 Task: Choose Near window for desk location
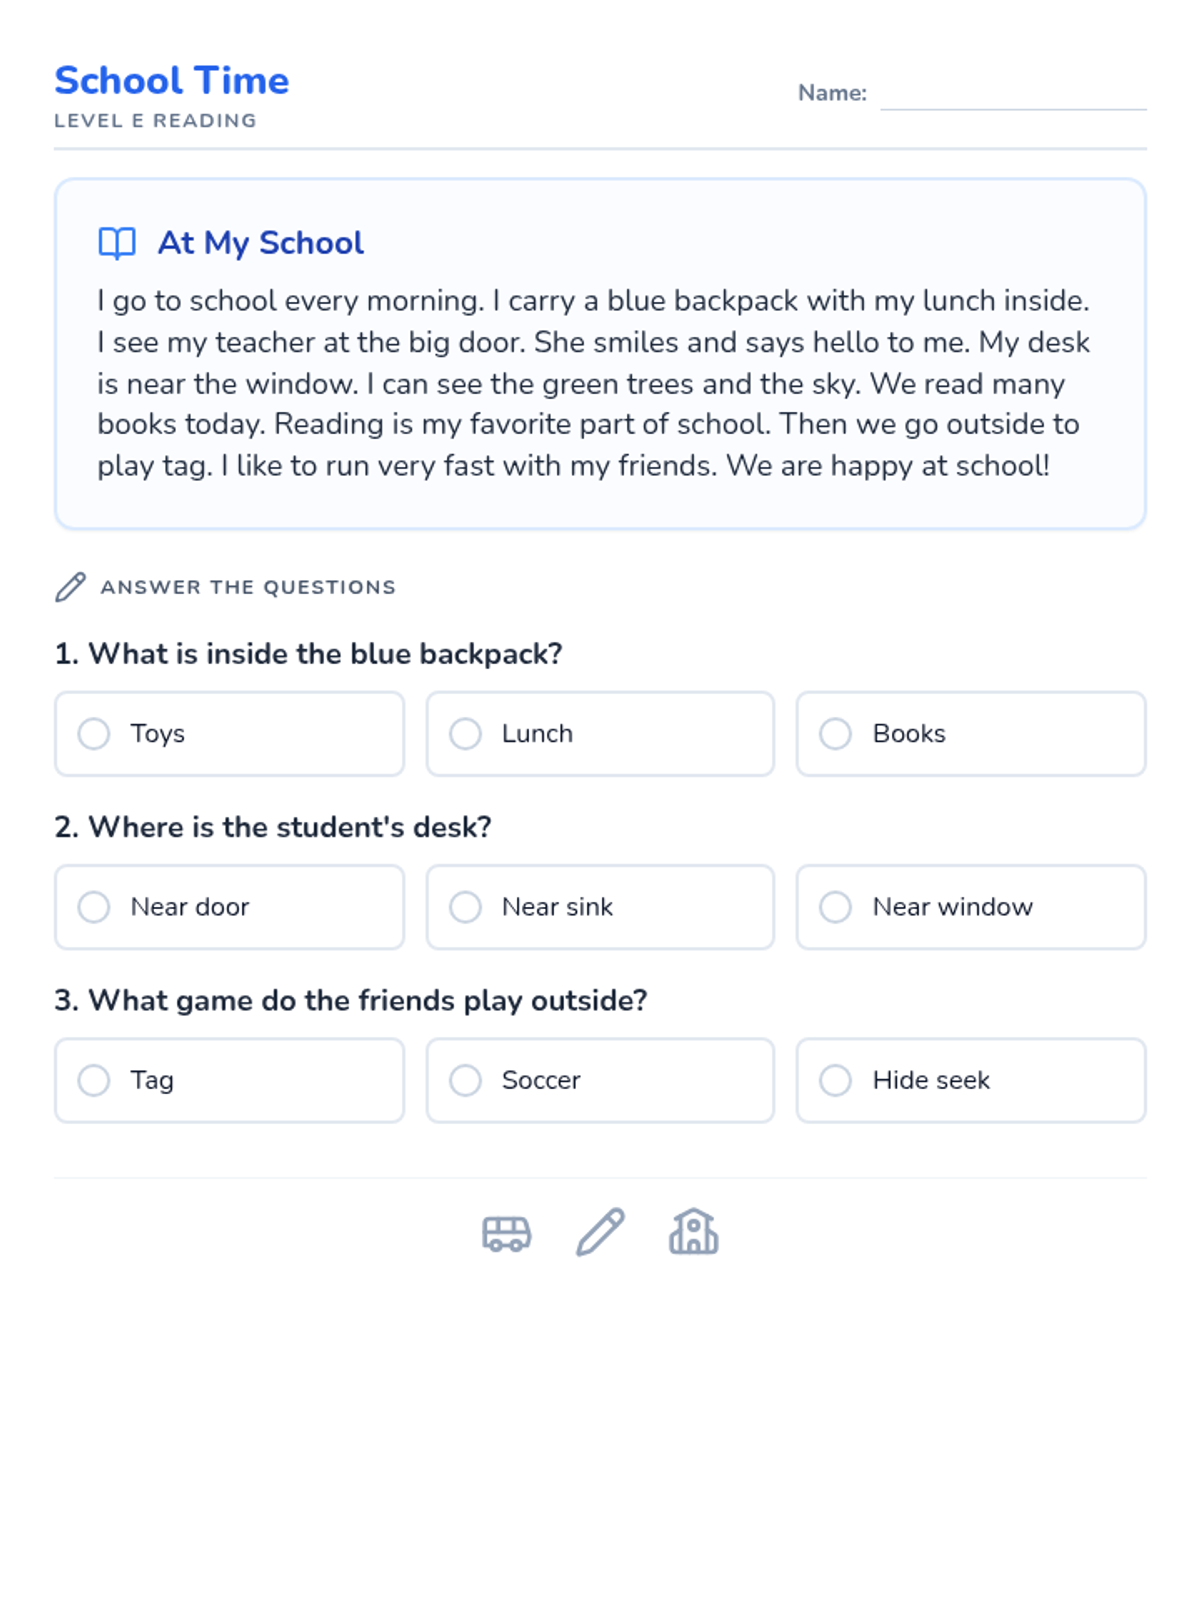pyautogui.click(x=835, y=907)
